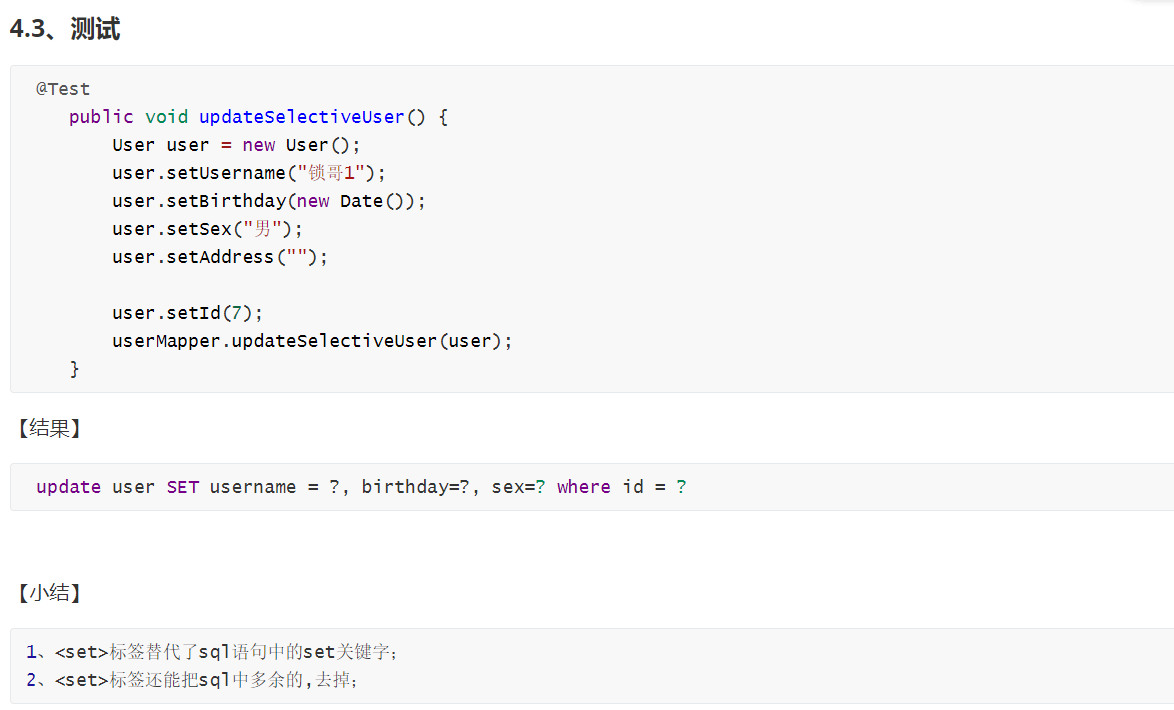
Task: Click the public keyword in code
Action: 101,117
